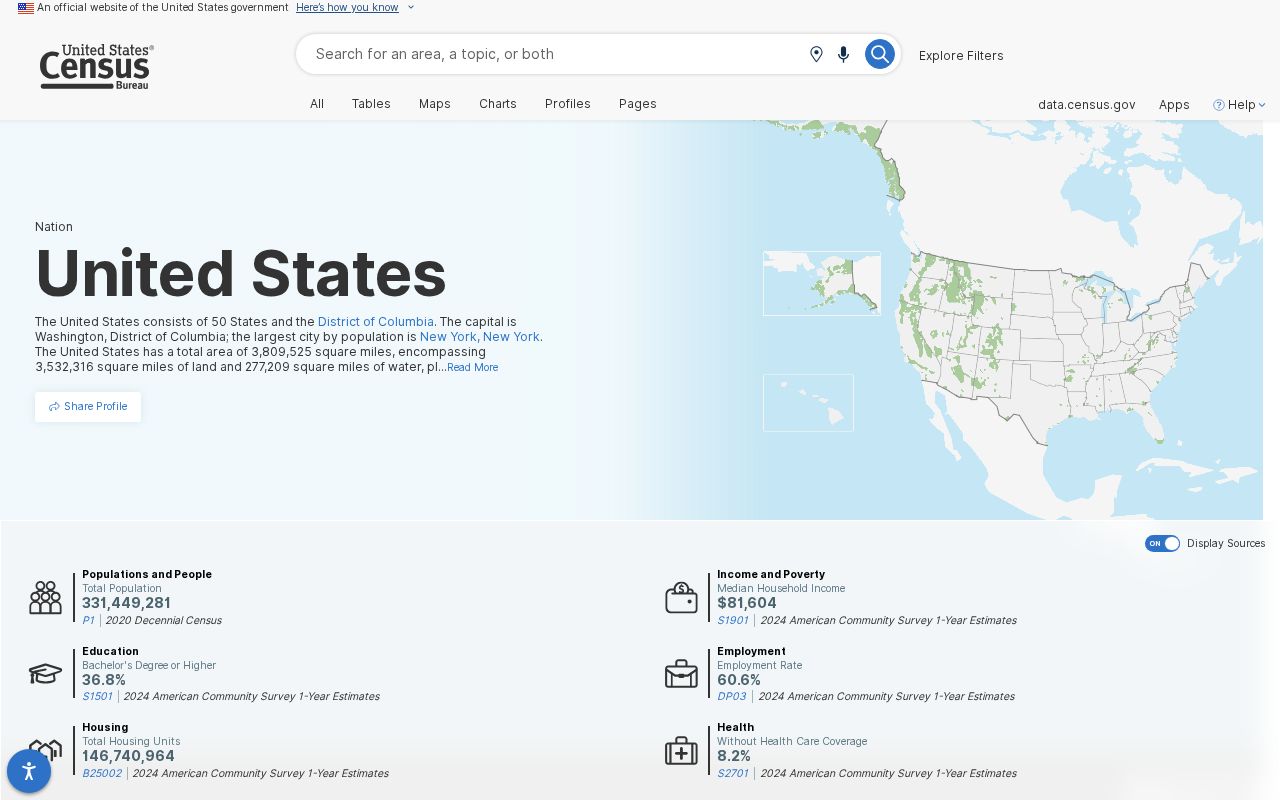Viewport: 1280px width, 800px height.
Task: Click the median income value $81,604
Action: click(747, 603)
